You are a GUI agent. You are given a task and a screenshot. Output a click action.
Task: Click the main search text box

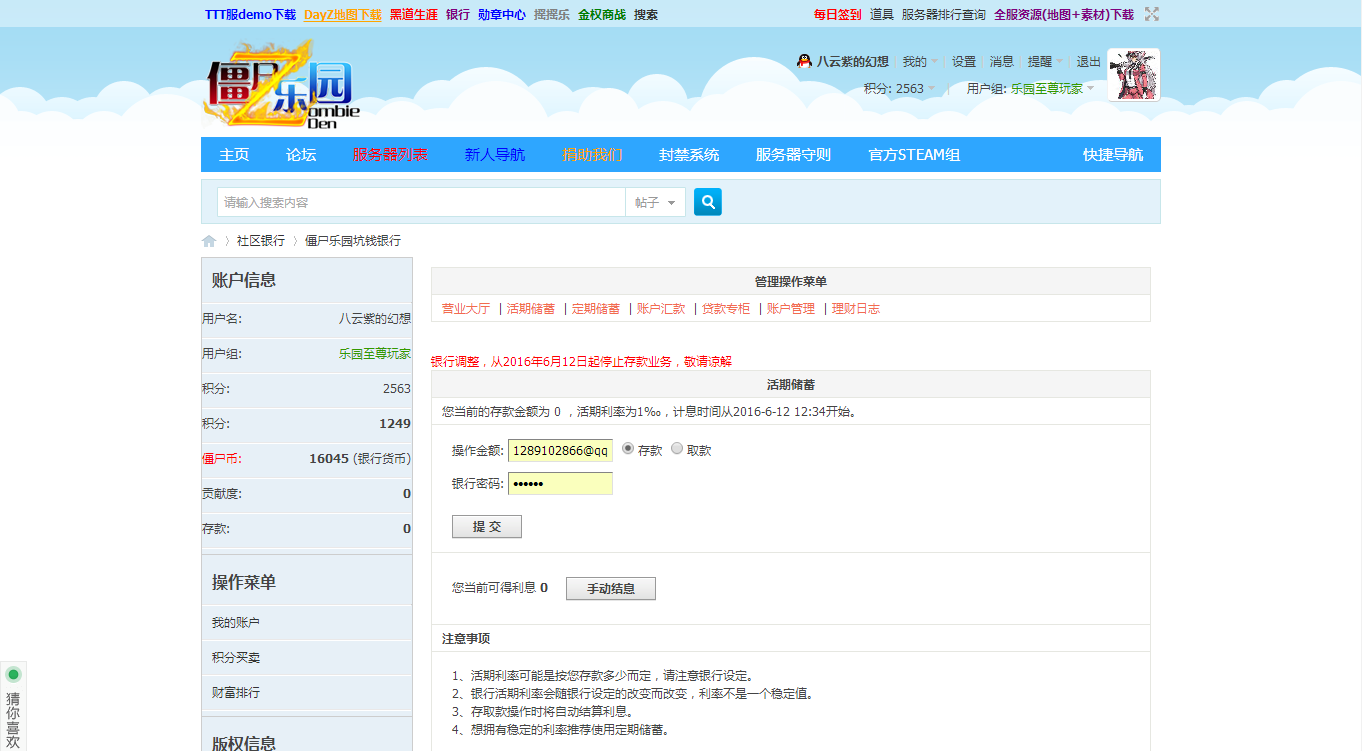(421, 202)
